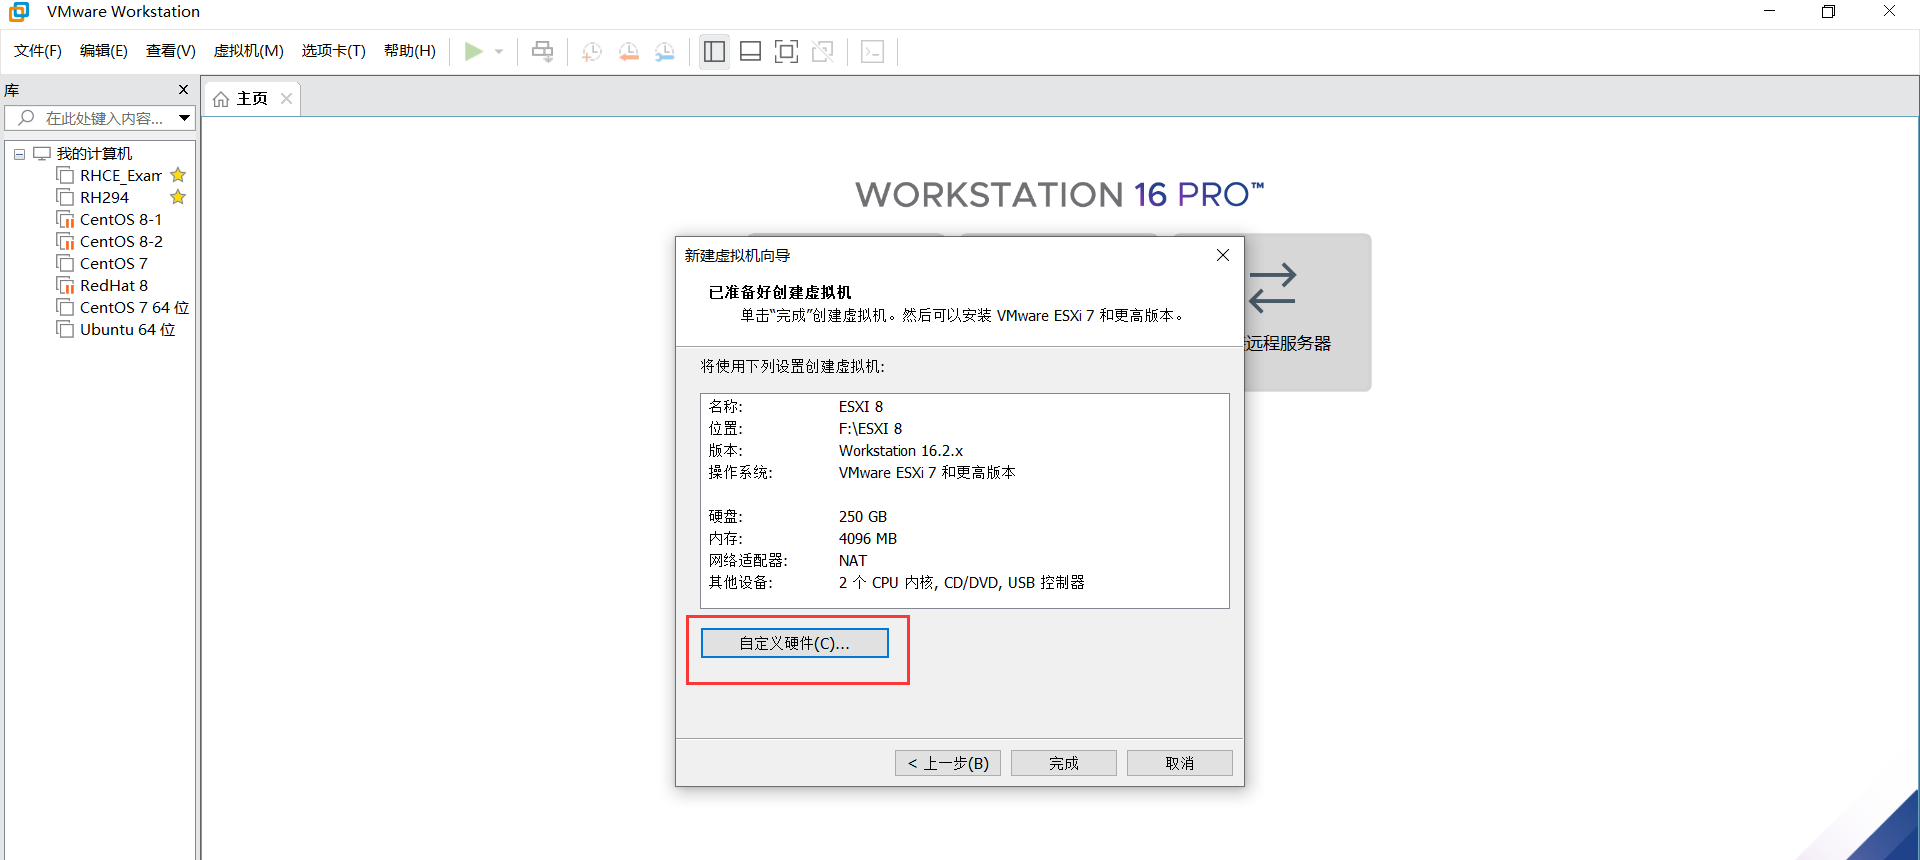Close the 新建虚拟机向导 dialog
1920x860 pixels.
point(1222,255)
